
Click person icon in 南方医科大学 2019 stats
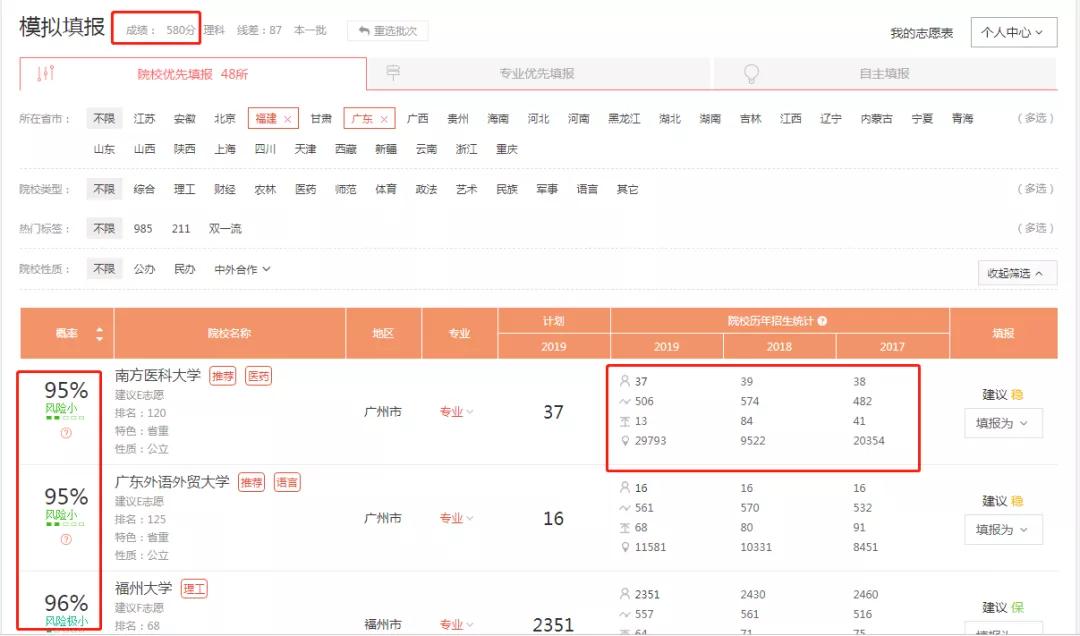click(x=625, y=381)
